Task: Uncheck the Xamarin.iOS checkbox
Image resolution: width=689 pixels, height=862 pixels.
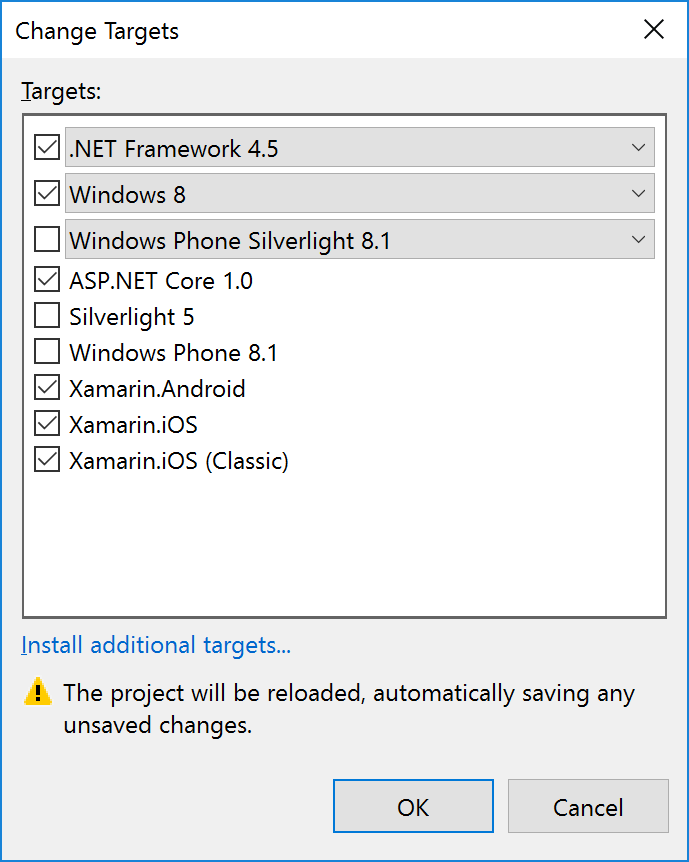Action: [x=47, y=424]
